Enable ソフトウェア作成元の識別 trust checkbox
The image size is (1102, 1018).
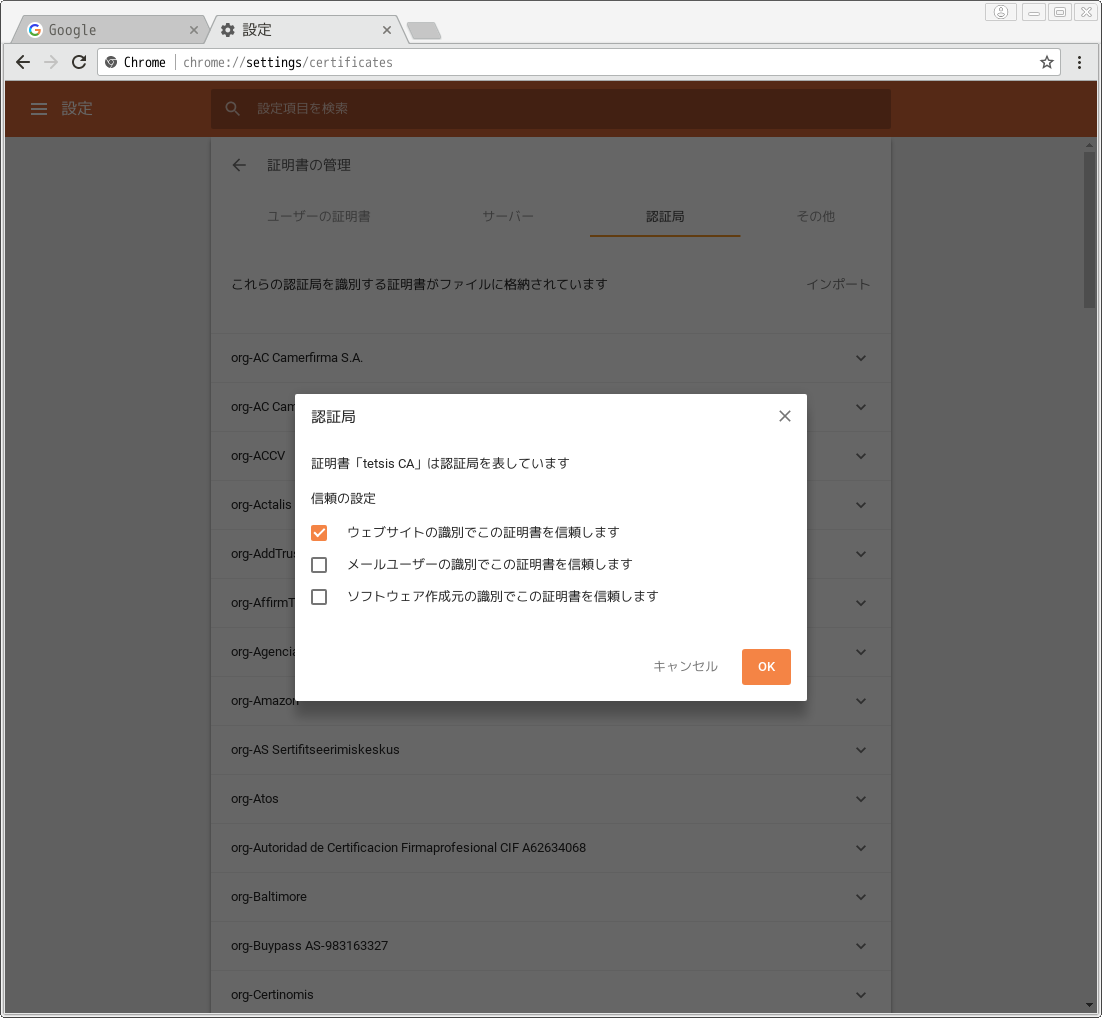coord(319,597)
